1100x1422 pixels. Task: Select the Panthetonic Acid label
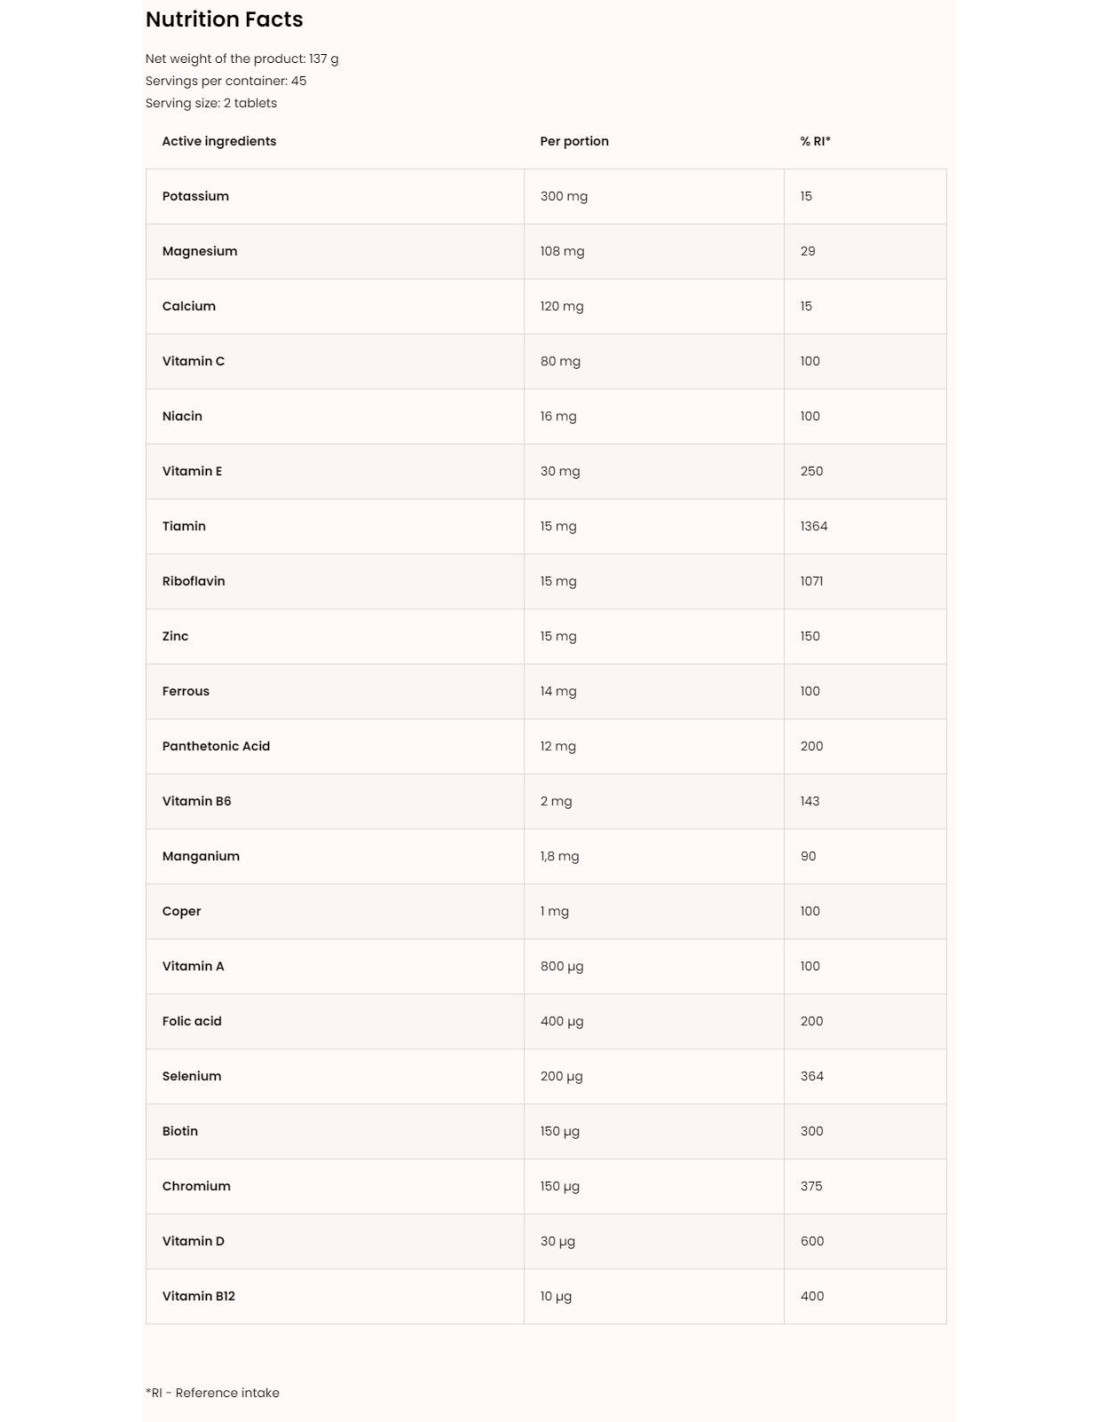pos(216,746)
